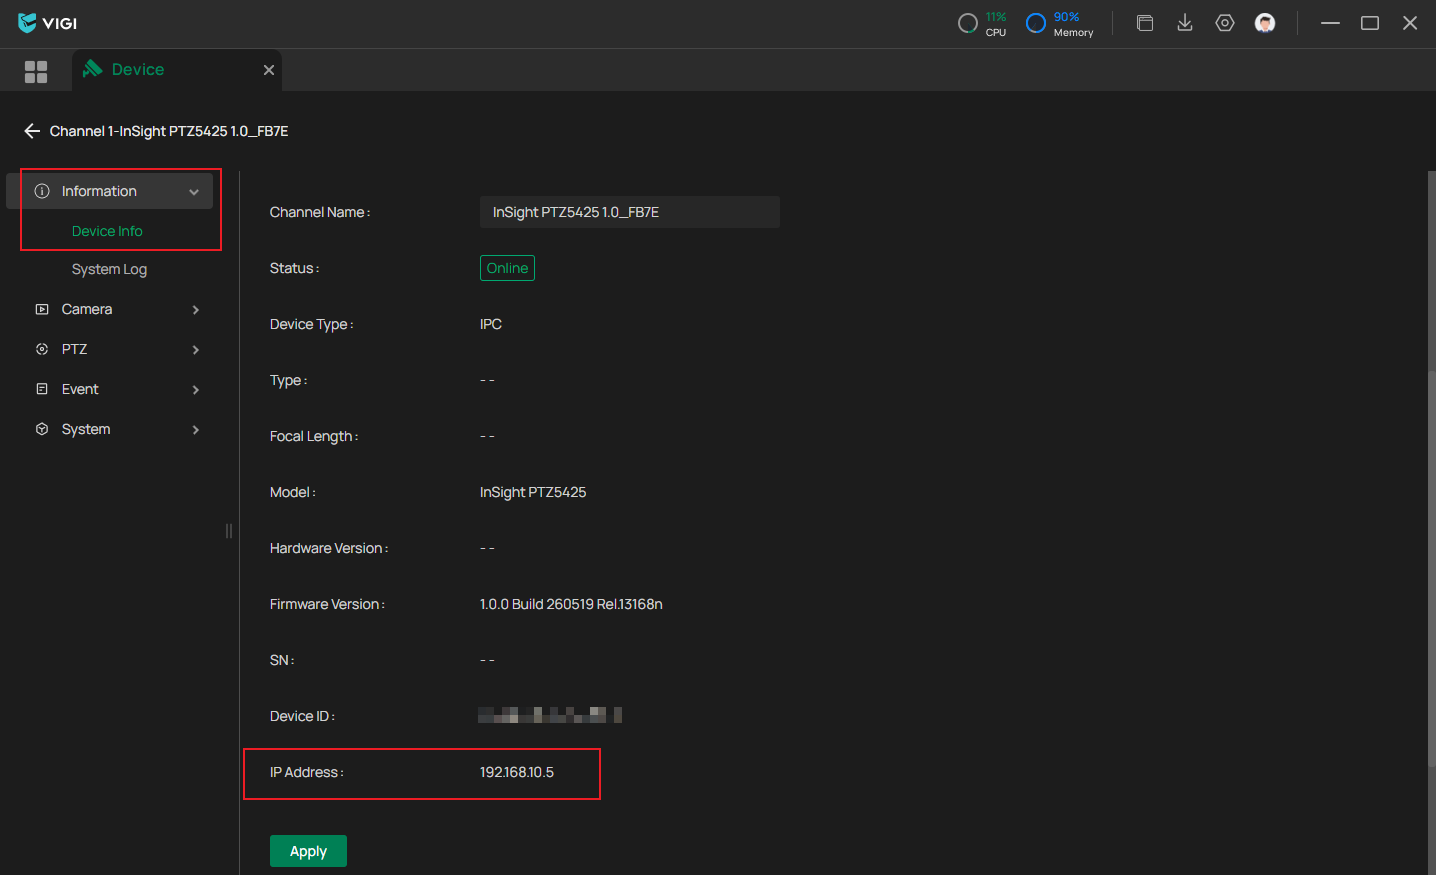Click the Memory usage indicator
Image resolution: width=1436 pixels, height=875 pixels.
pos(1060,23)
